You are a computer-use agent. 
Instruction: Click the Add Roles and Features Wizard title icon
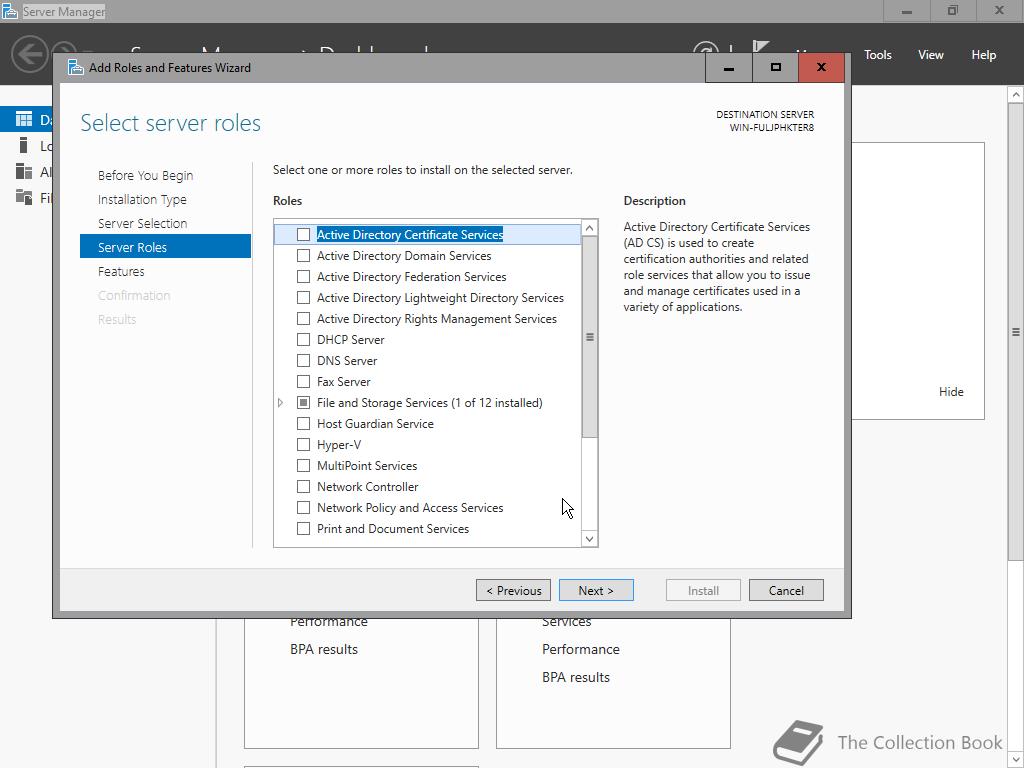(x=76, y=67)
